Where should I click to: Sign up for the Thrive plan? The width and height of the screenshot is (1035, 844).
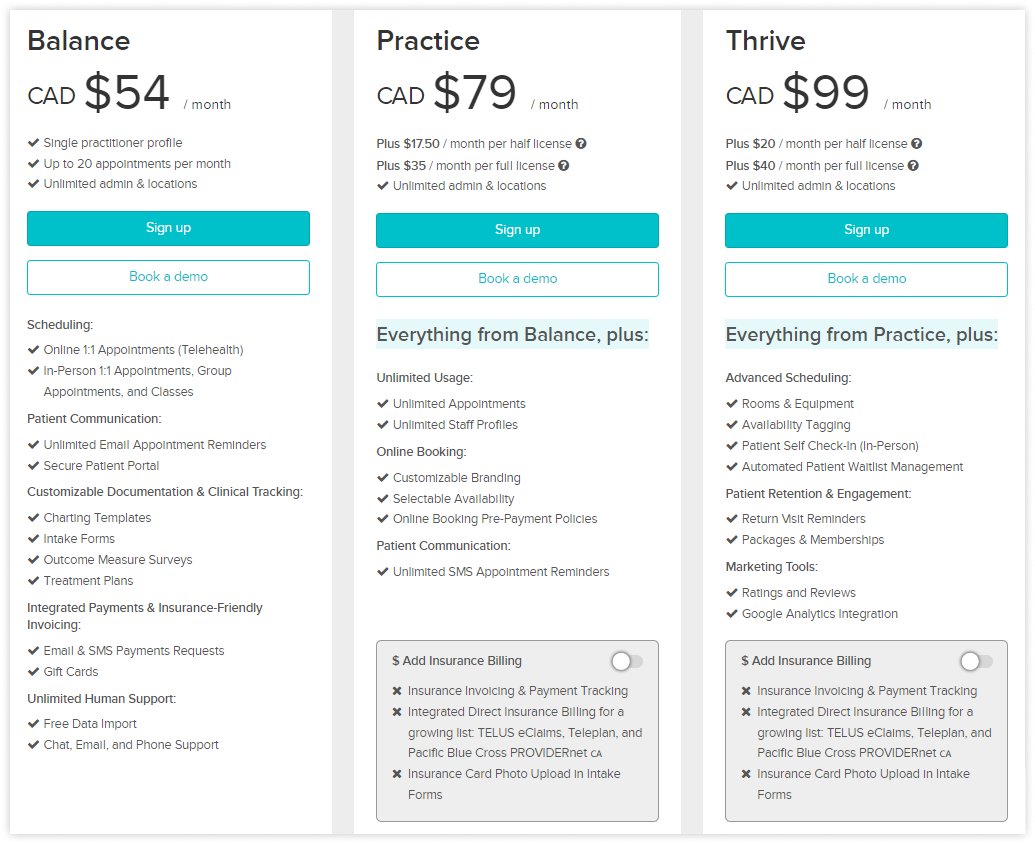pyautogui.click(x=866, y=230)
